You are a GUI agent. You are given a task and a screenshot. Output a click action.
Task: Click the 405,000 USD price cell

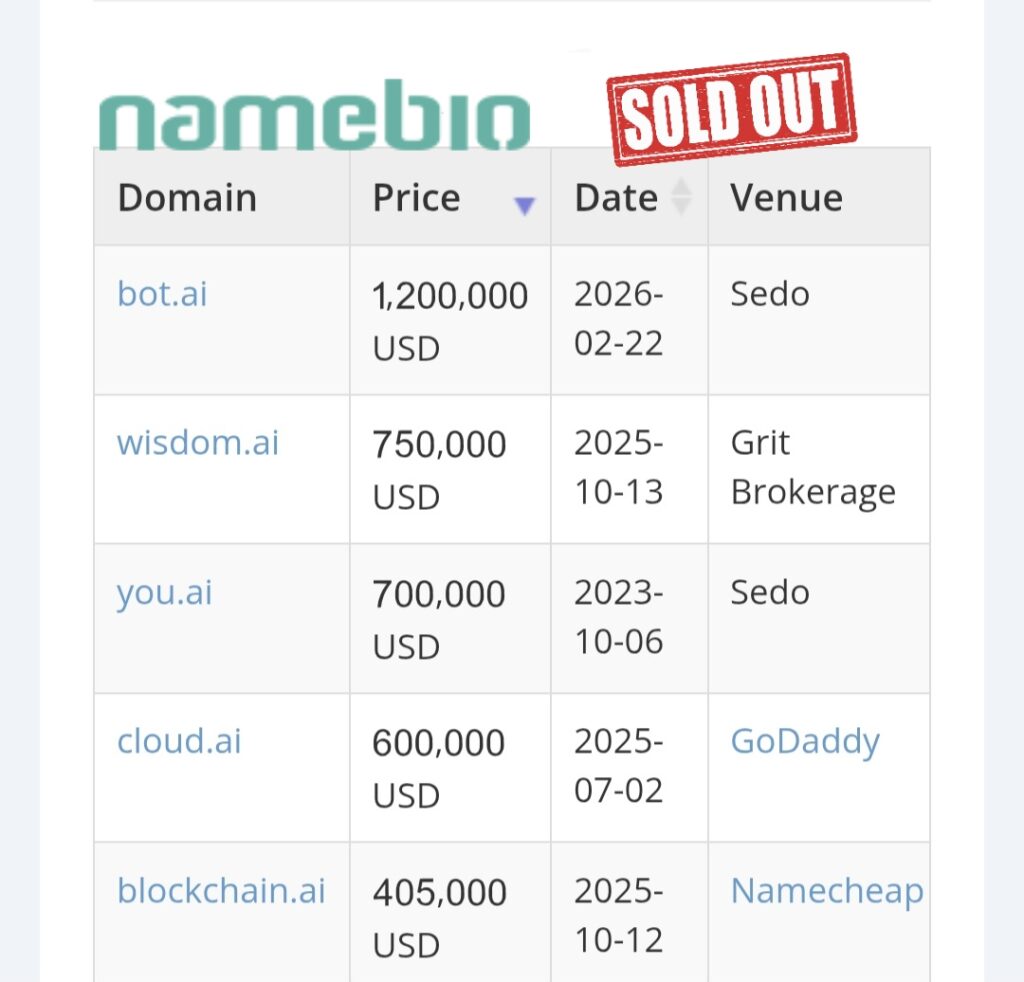439,916
